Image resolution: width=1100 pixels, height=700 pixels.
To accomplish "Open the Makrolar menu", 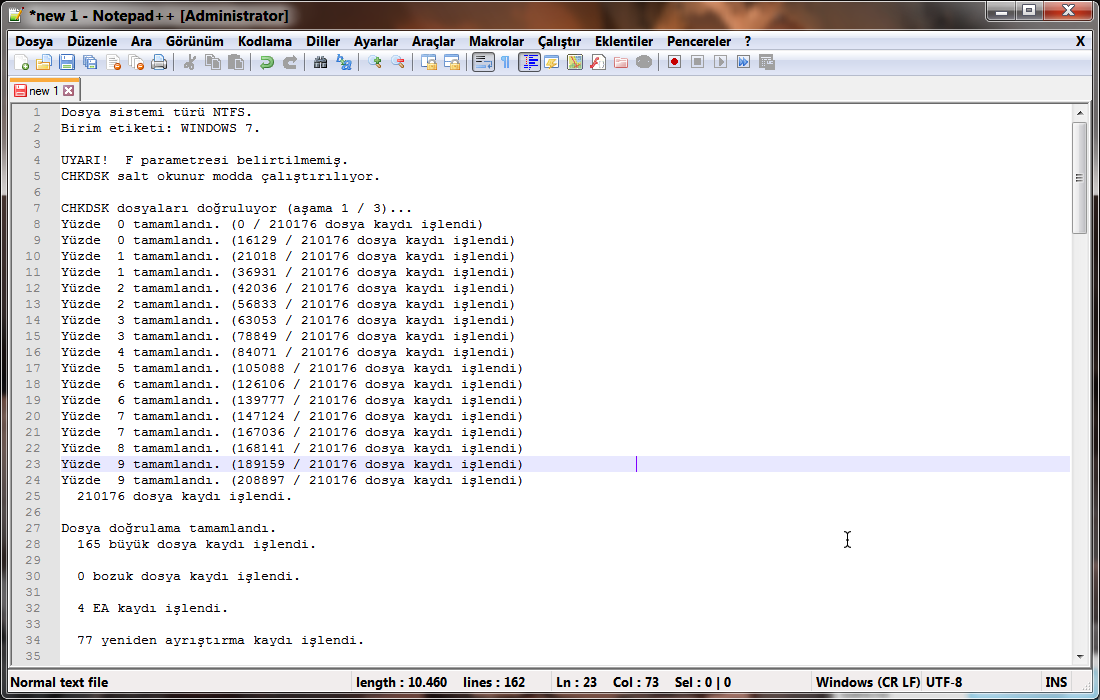I will click(x=497, y=41).
